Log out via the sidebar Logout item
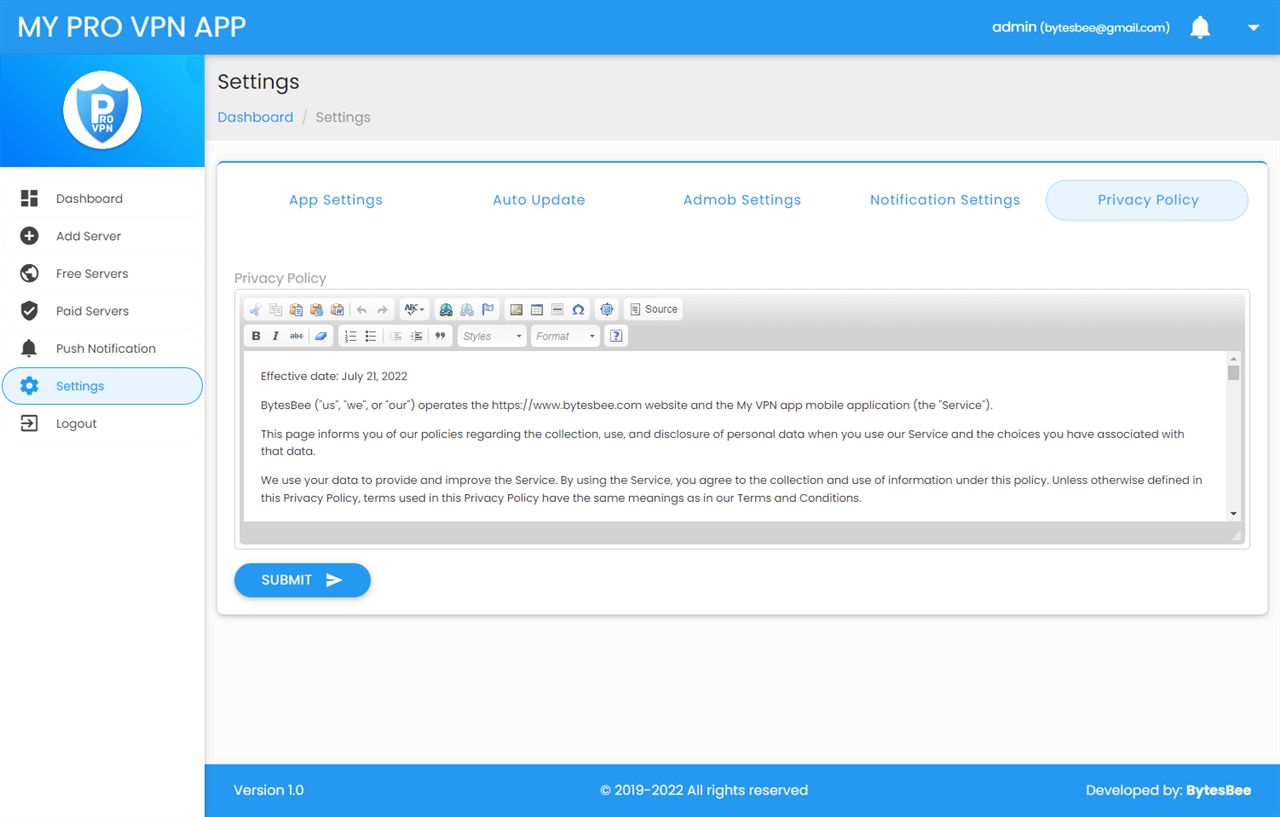This screenshot has height=817, width=1280. (102, 424)
